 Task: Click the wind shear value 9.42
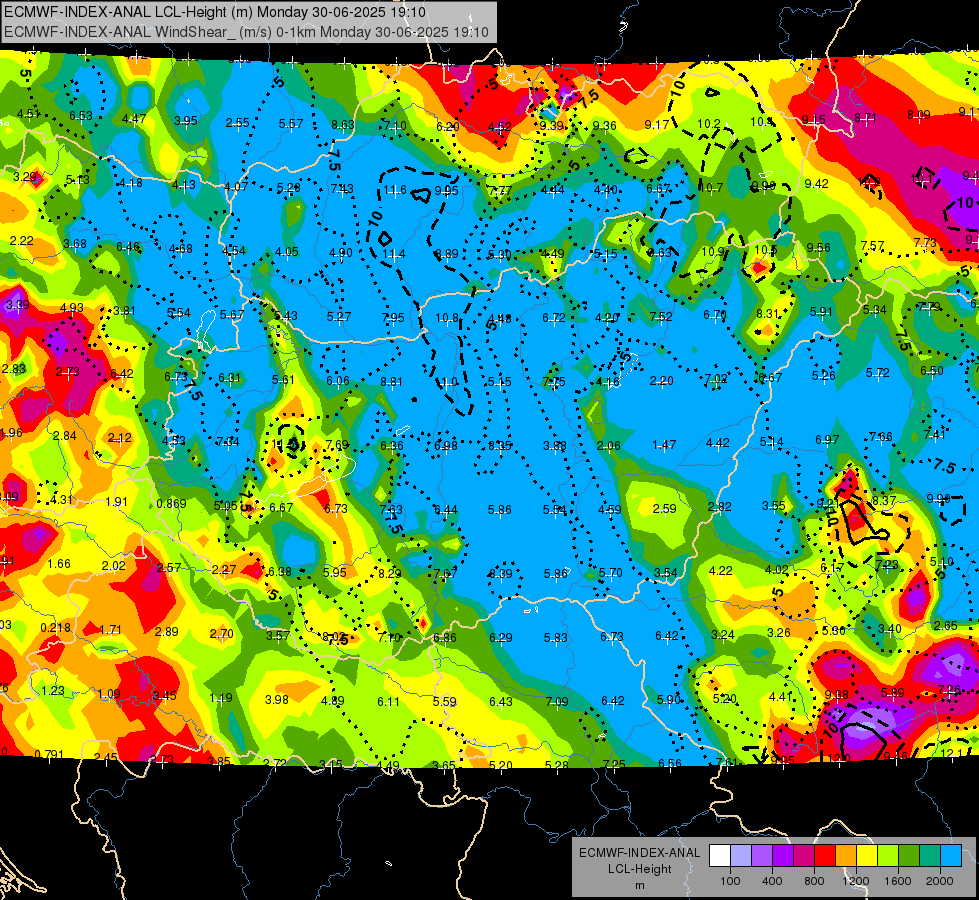click(x=817, y=184)
